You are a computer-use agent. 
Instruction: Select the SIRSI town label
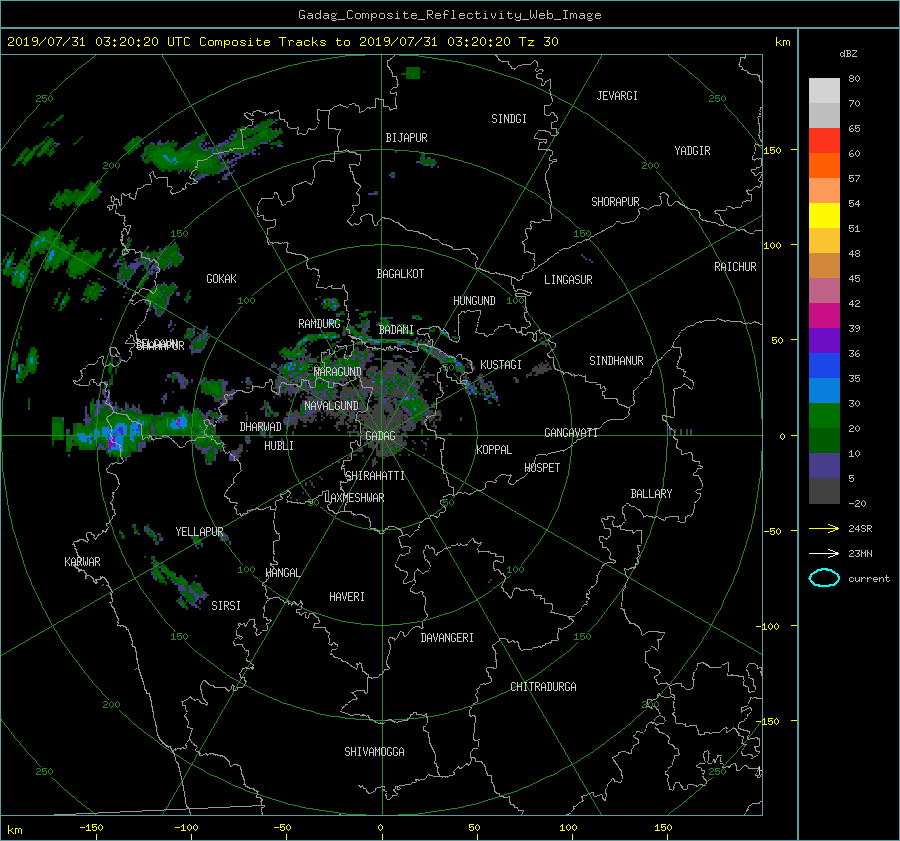226,606
